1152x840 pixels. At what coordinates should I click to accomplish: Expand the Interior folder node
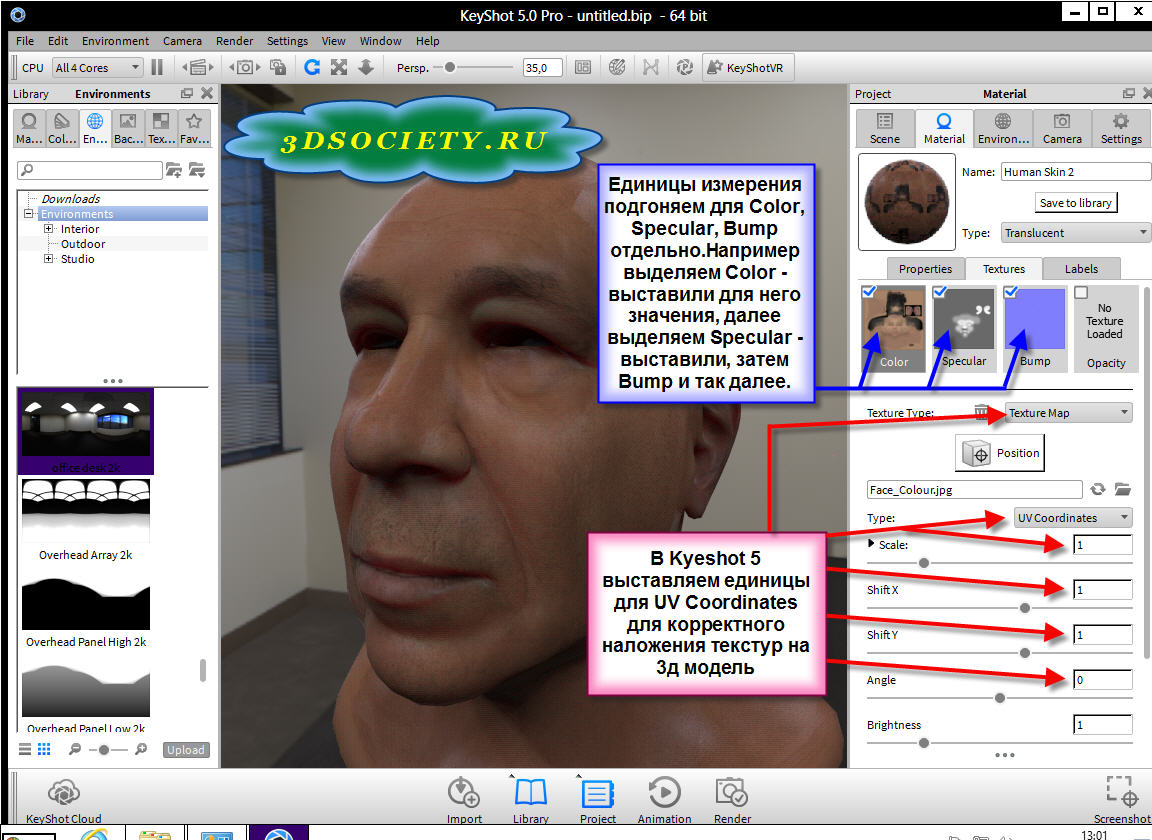(x=48, y=229)
